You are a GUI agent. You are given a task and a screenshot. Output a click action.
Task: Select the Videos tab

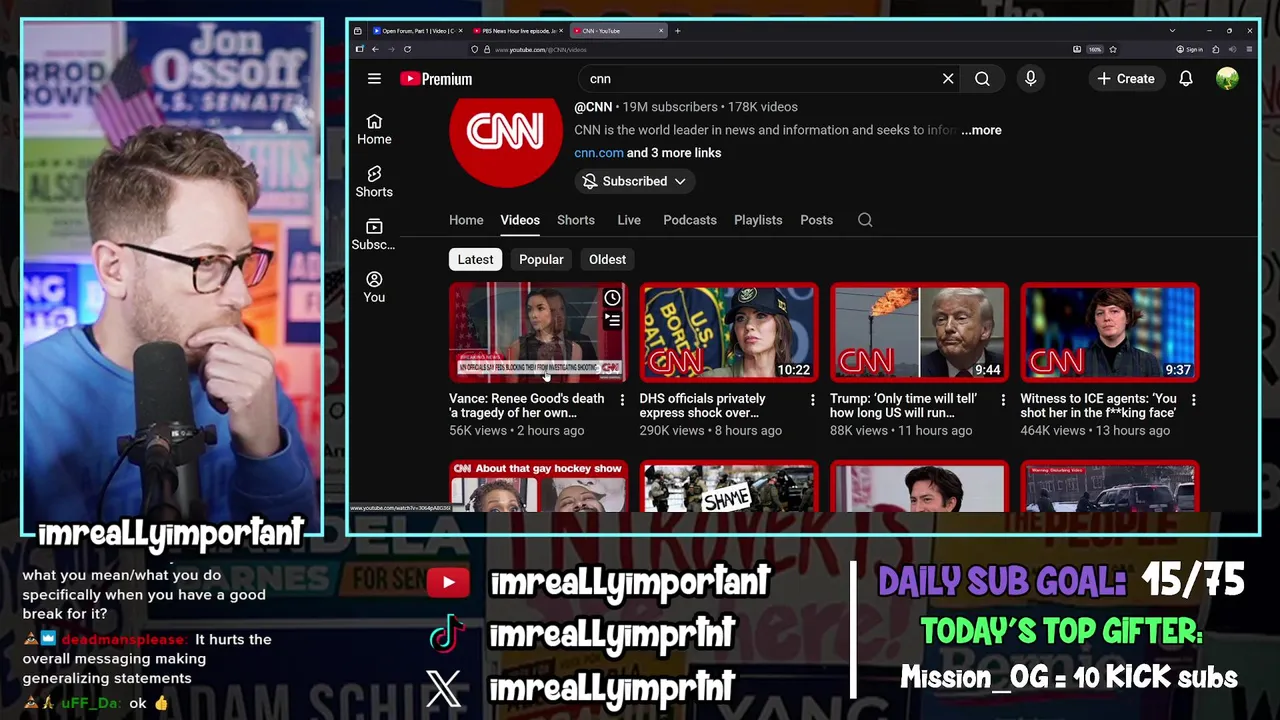pos(520,220)
